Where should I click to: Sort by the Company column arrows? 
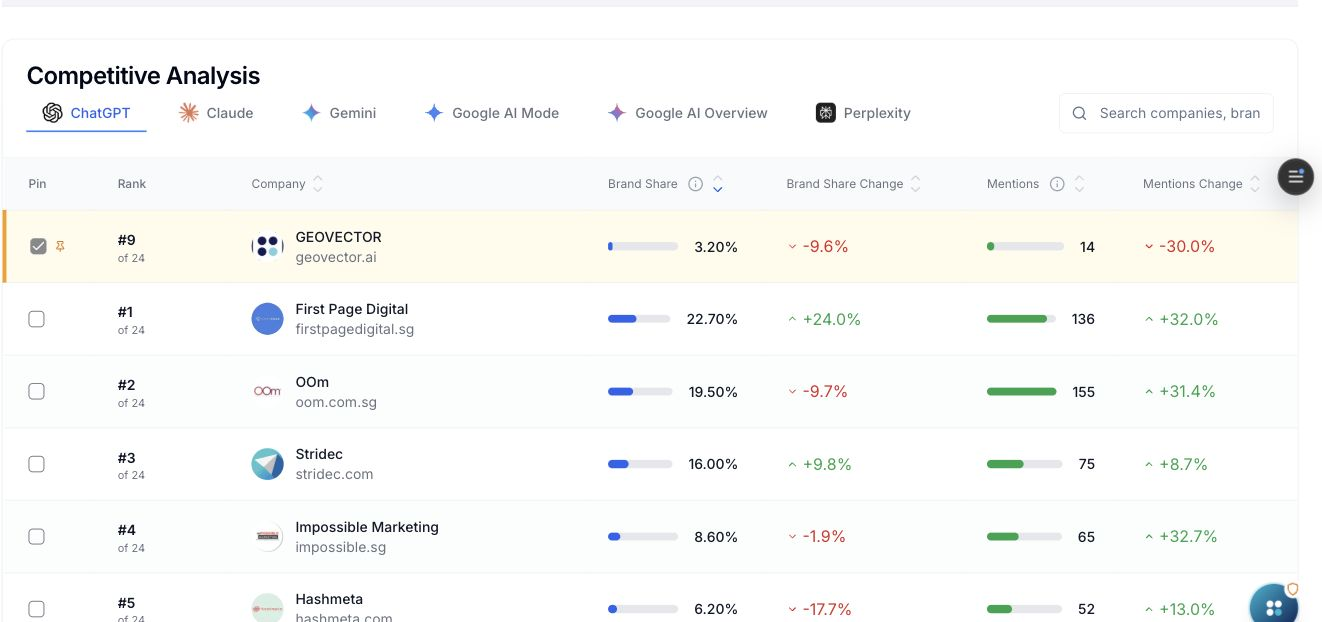coord(318,184)
